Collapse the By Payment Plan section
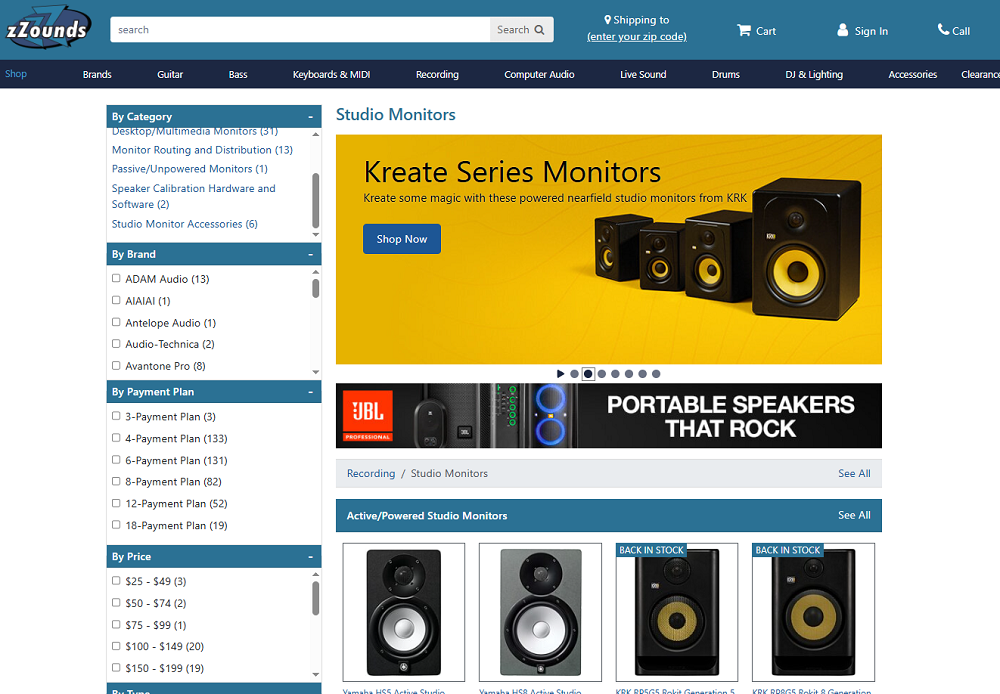Viewport: 1000px width, 694px height. pos(311,392)
